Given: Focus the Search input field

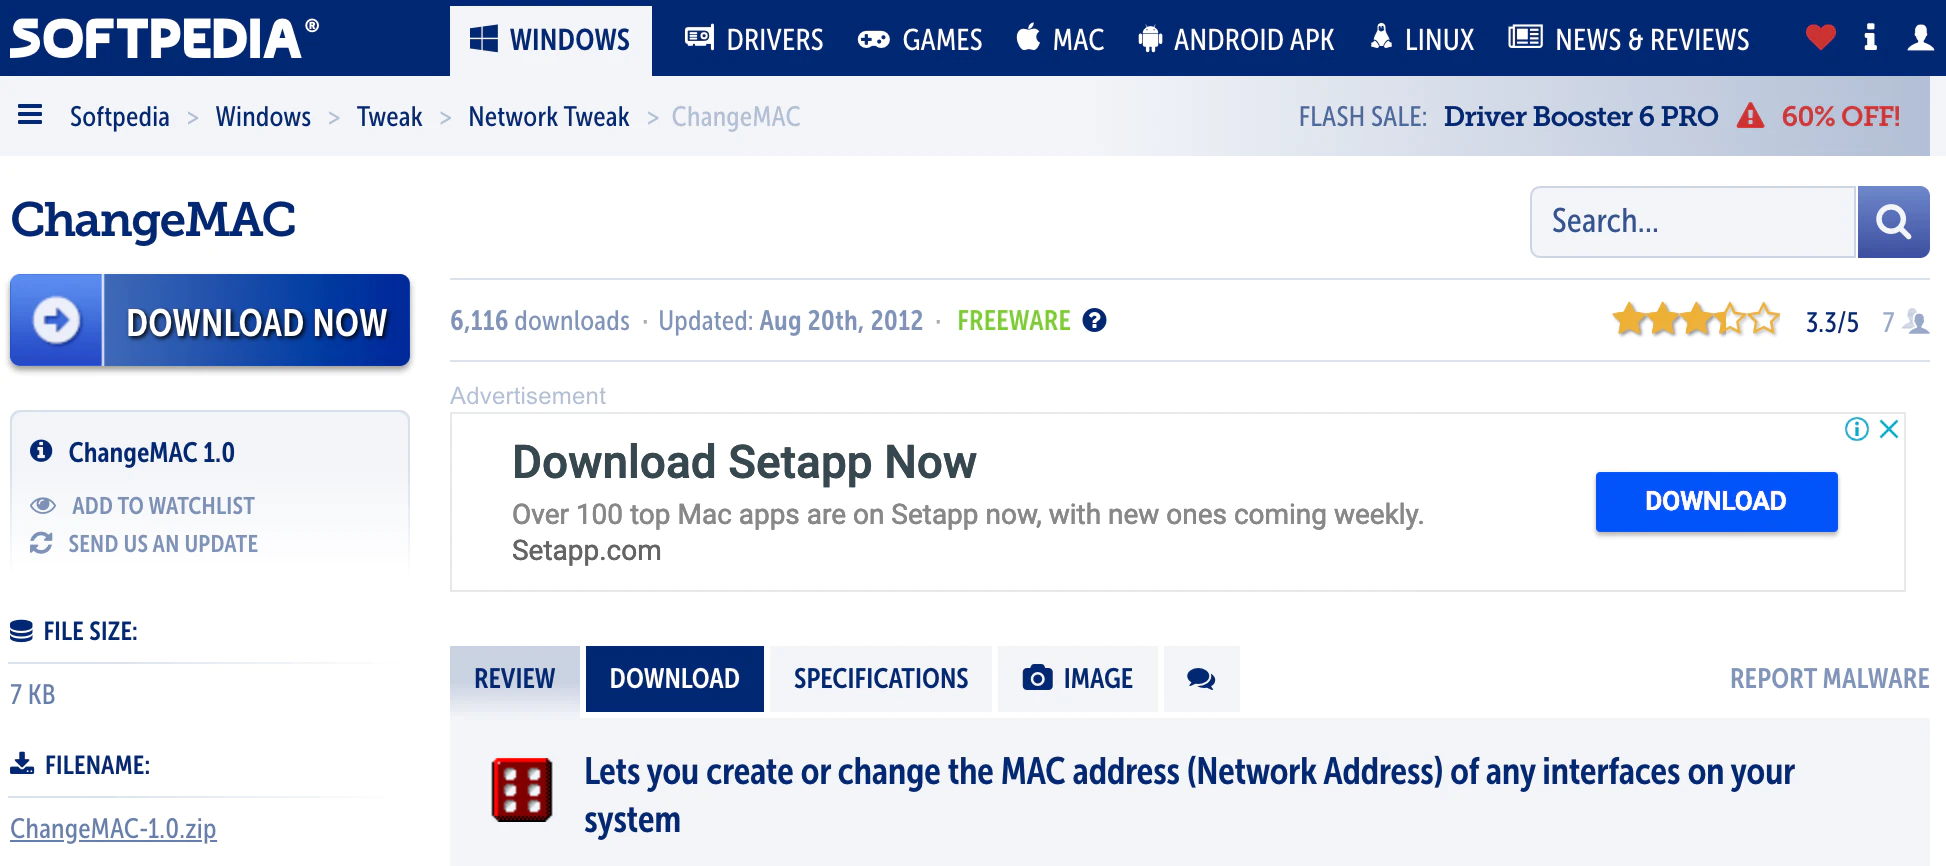Looking at the screenshot, I should coord(1693,222).
